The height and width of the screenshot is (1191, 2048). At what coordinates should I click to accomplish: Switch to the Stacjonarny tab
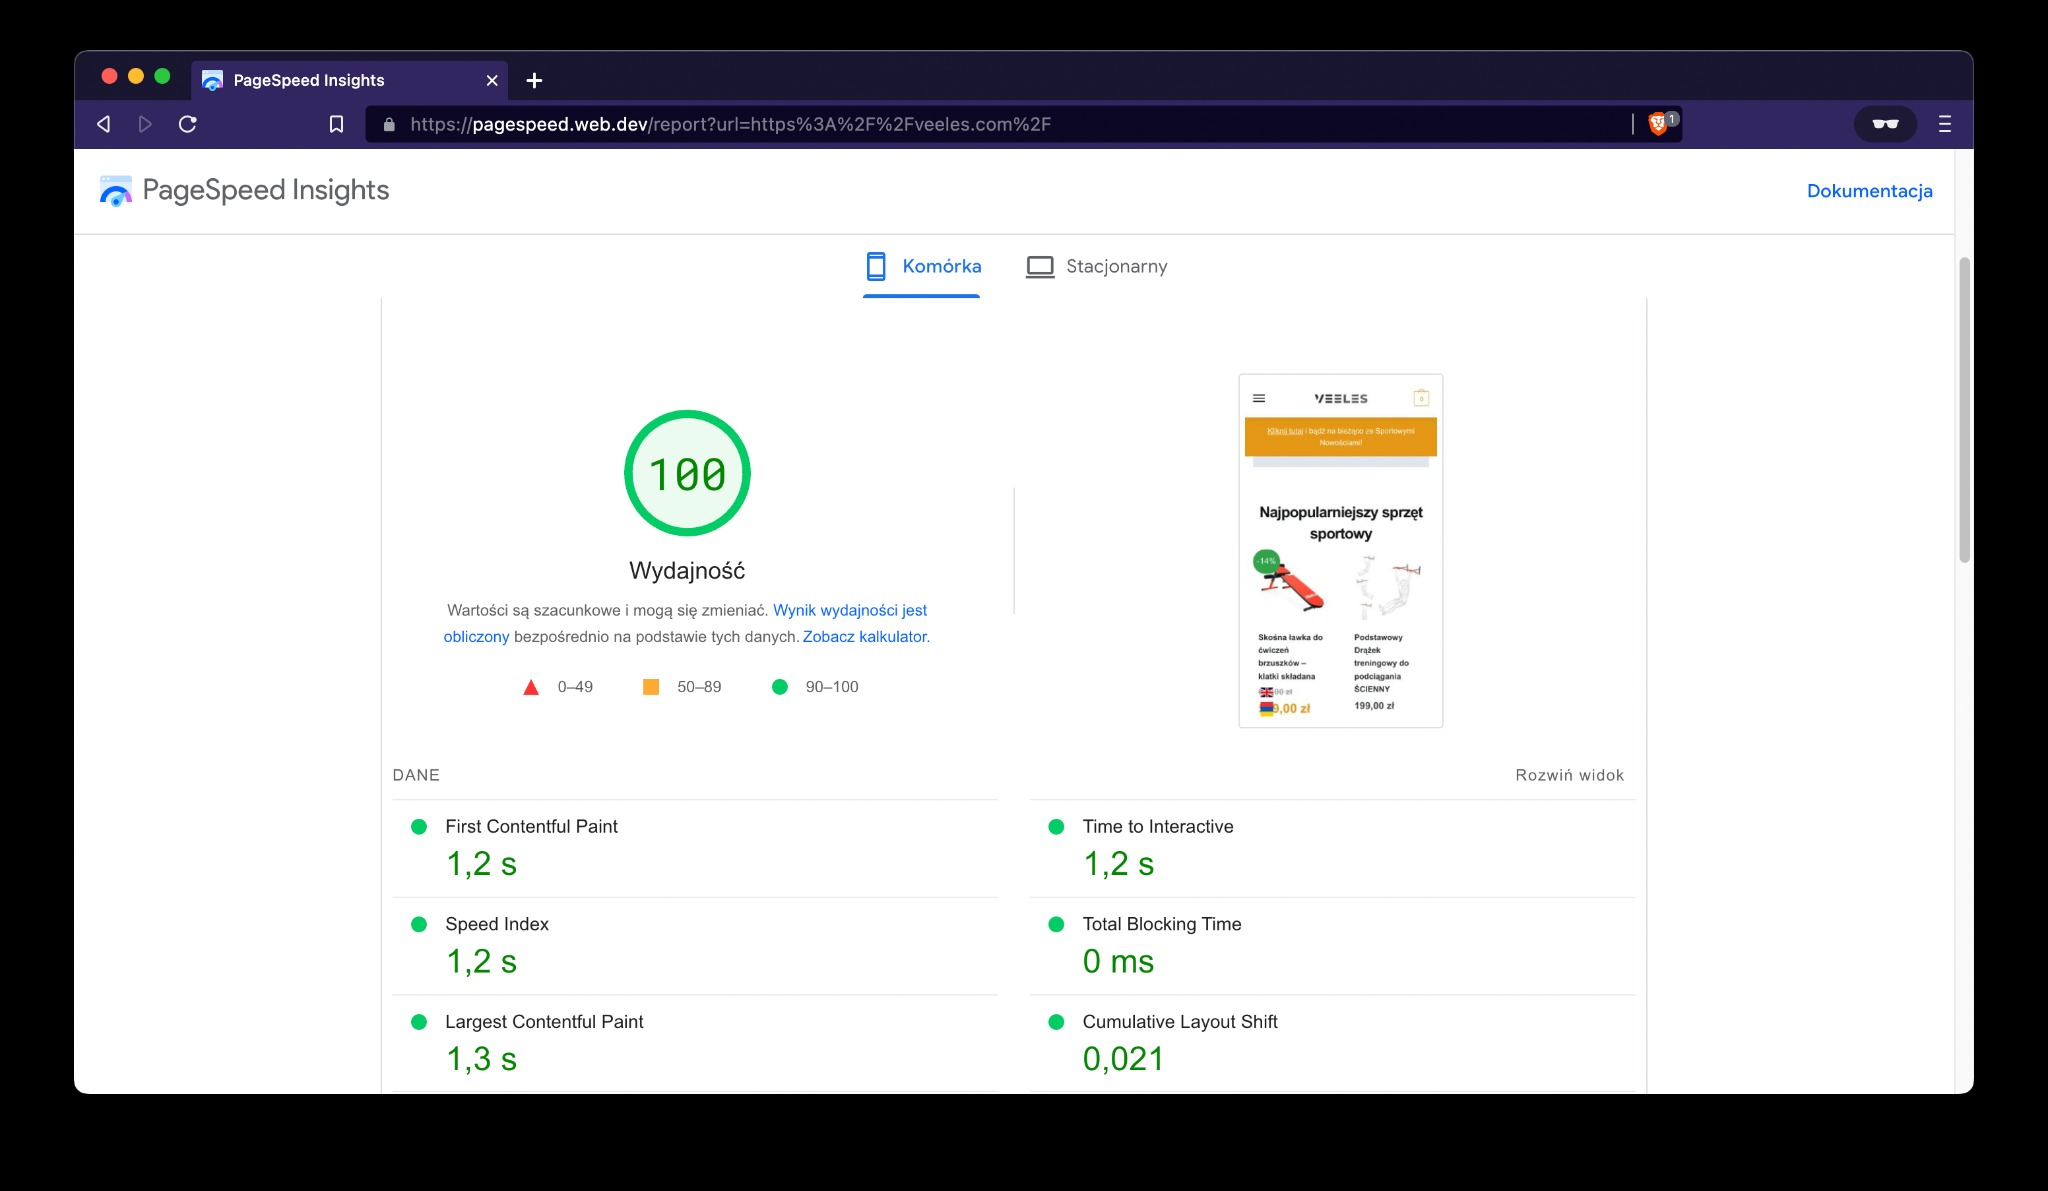pos(1117,266)
